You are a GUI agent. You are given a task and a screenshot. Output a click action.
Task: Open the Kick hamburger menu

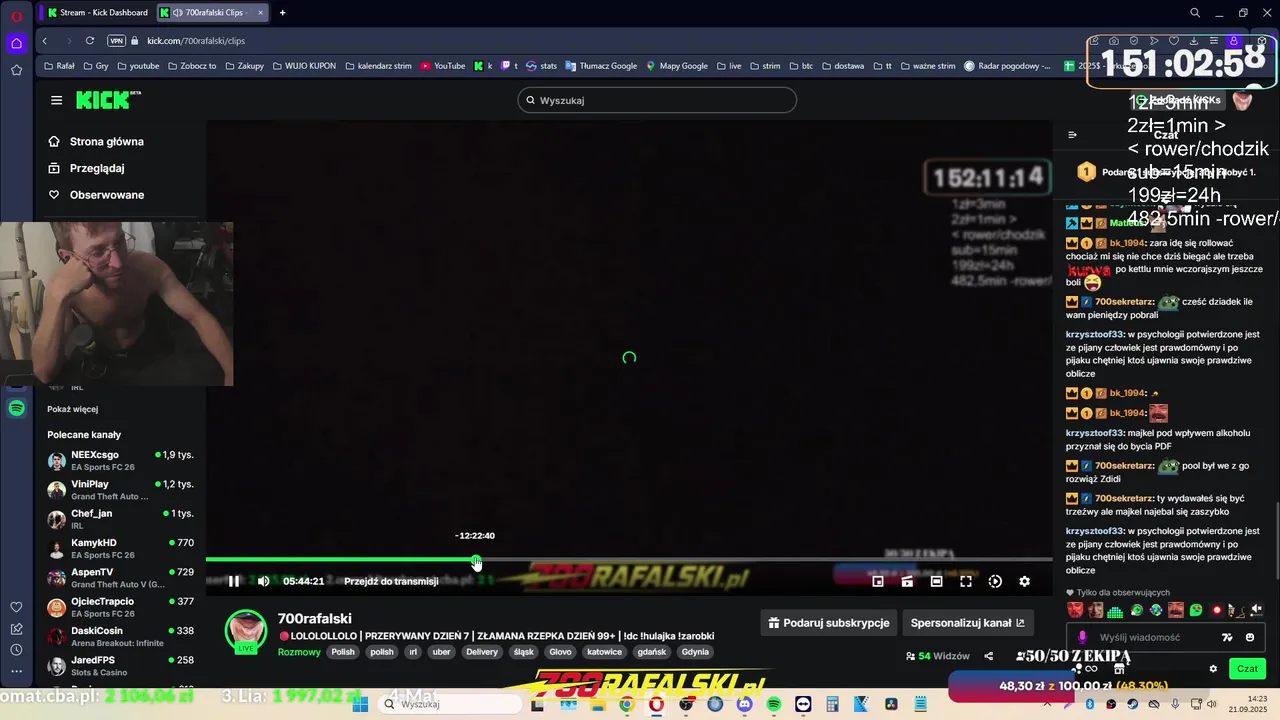56,100
